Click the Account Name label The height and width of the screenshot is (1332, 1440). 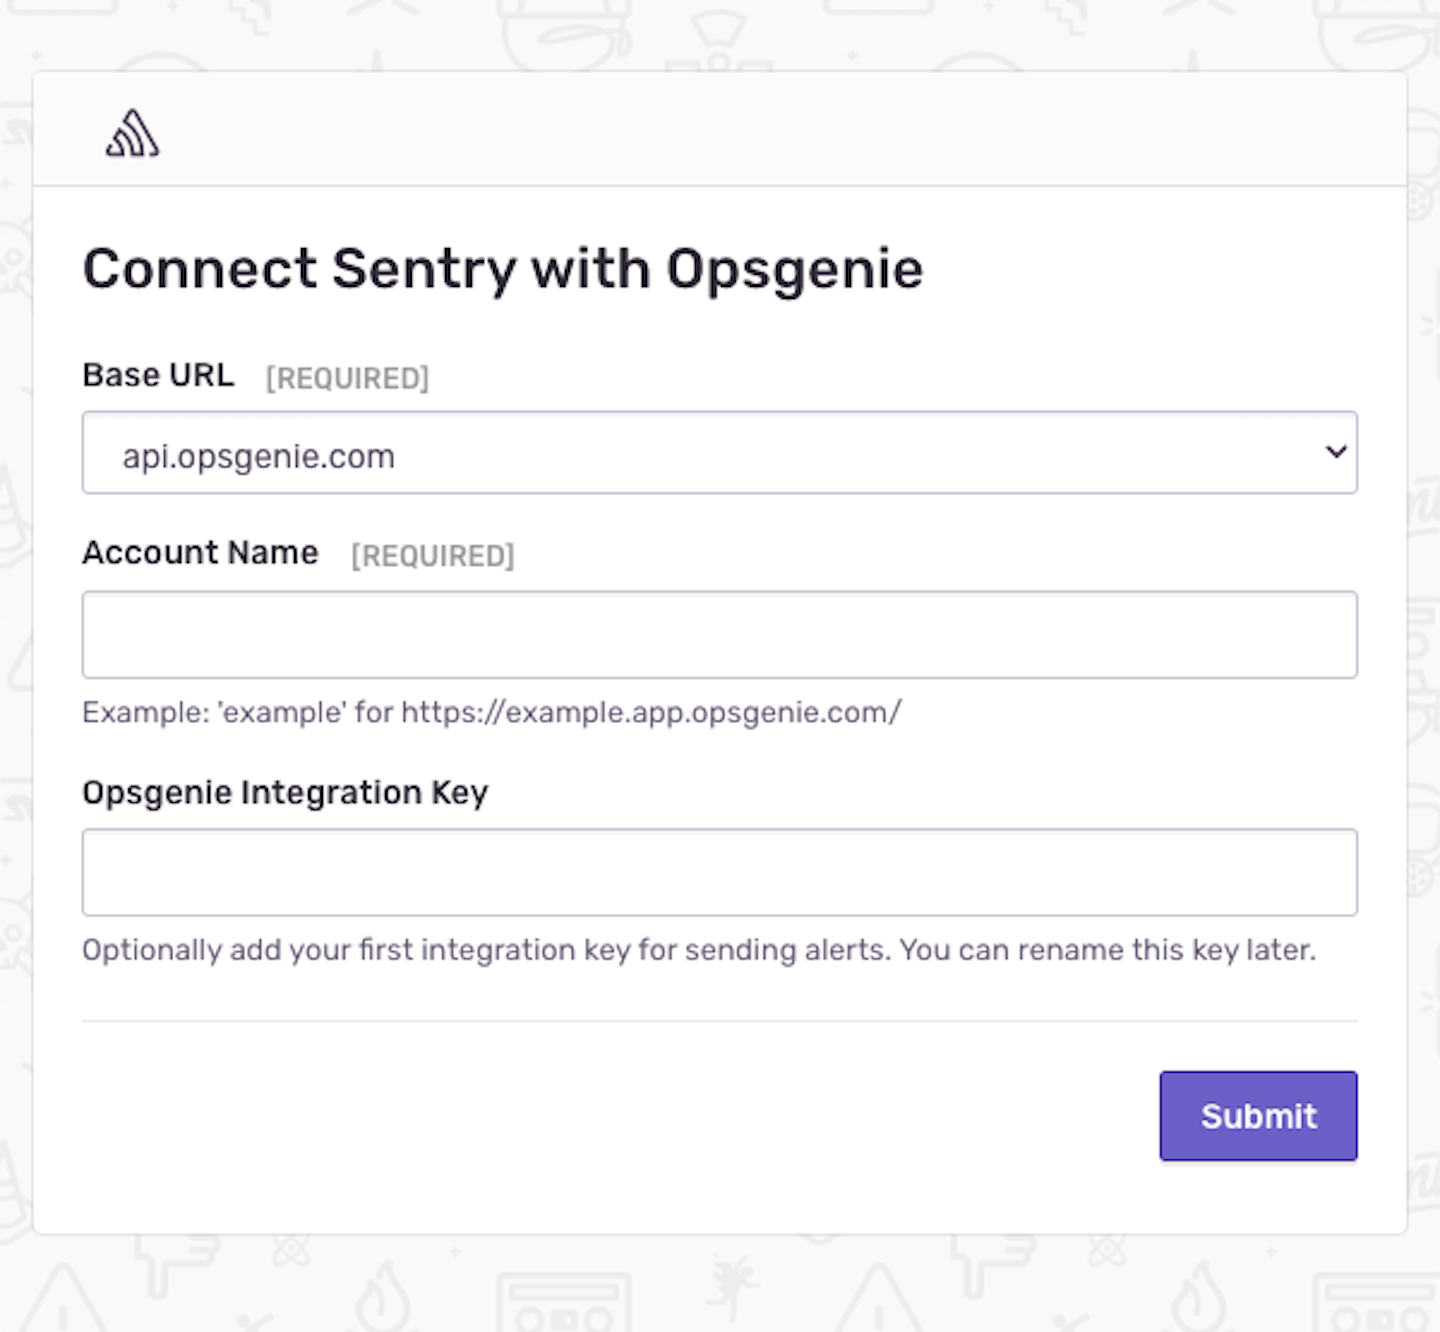[x=200, y=552]
